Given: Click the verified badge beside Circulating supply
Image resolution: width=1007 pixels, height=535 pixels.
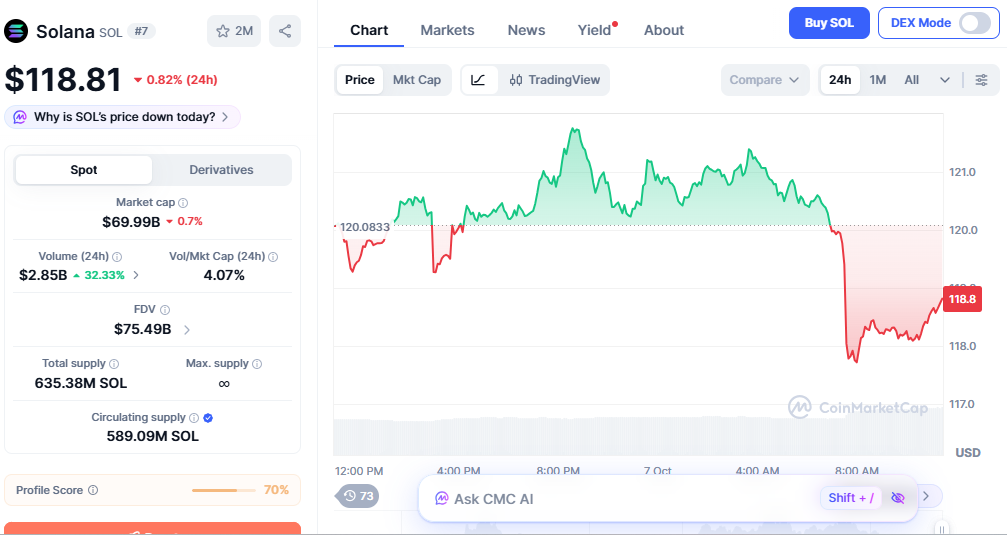Looking at the screenshot, I should [208, 418].
